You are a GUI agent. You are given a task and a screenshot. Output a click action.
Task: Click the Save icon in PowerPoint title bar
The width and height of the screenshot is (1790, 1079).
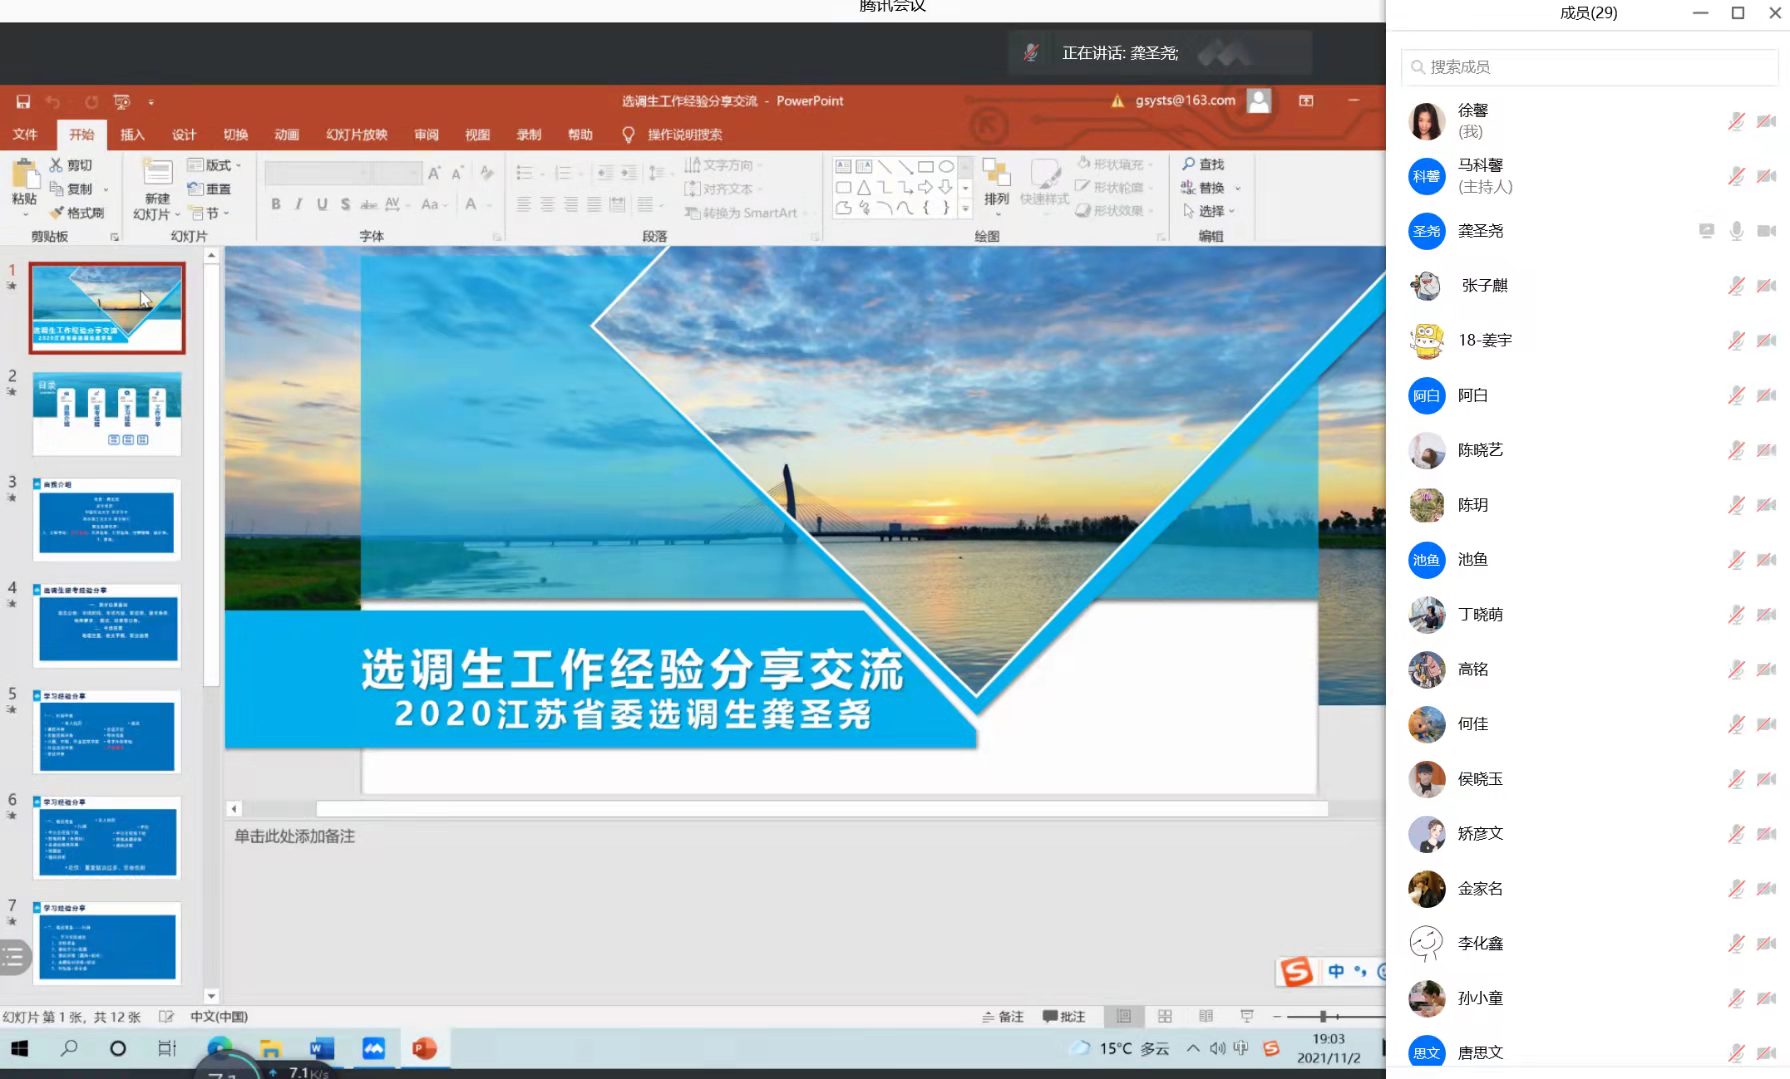click(x=23, y=102)
